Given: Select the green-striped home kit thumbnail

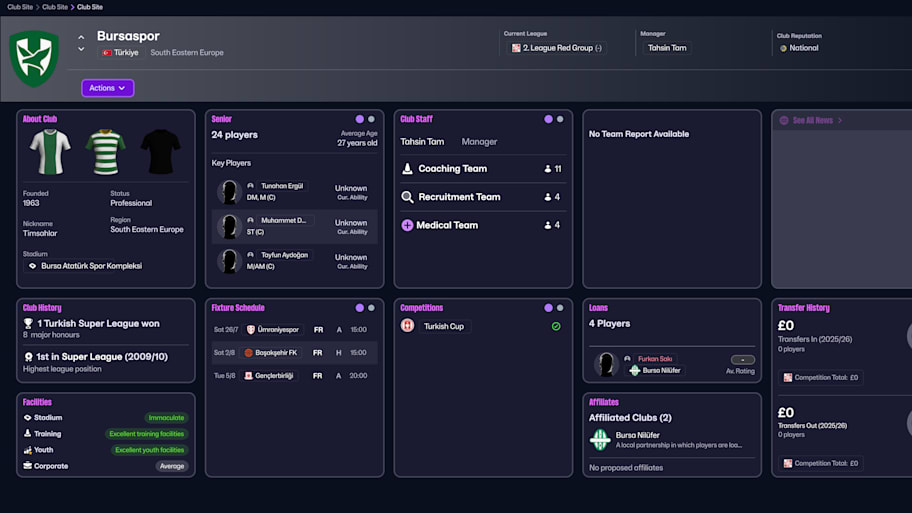Looking at the screenshot, I should click(105, 152).
